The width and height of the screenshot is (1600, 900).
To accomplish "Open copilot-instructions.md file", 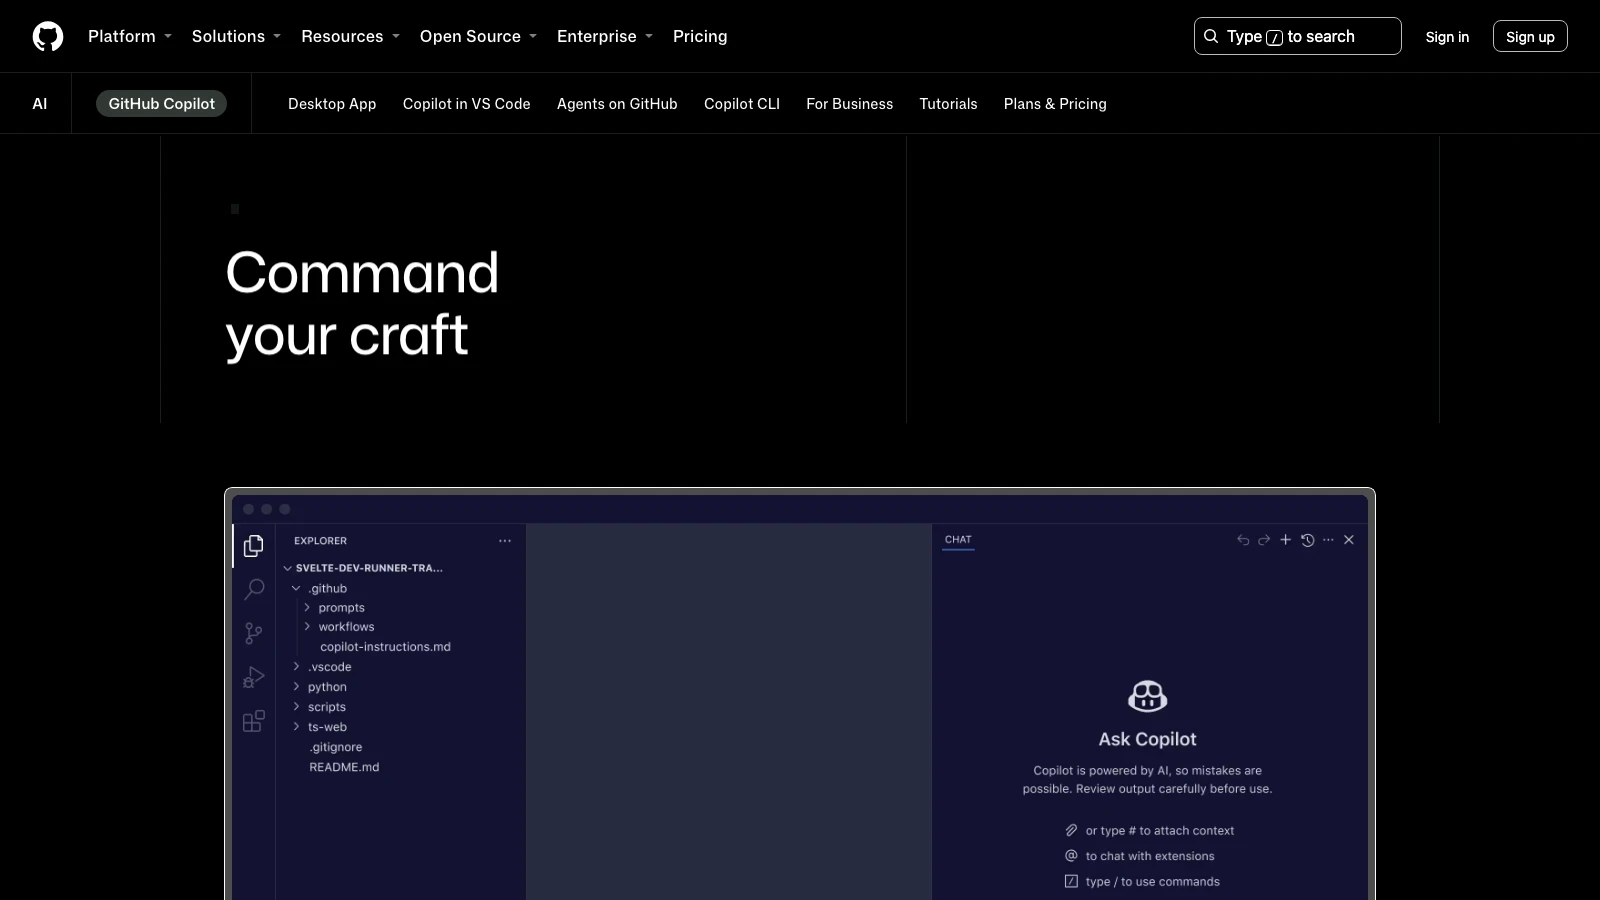I will click(x=385, y=647).
